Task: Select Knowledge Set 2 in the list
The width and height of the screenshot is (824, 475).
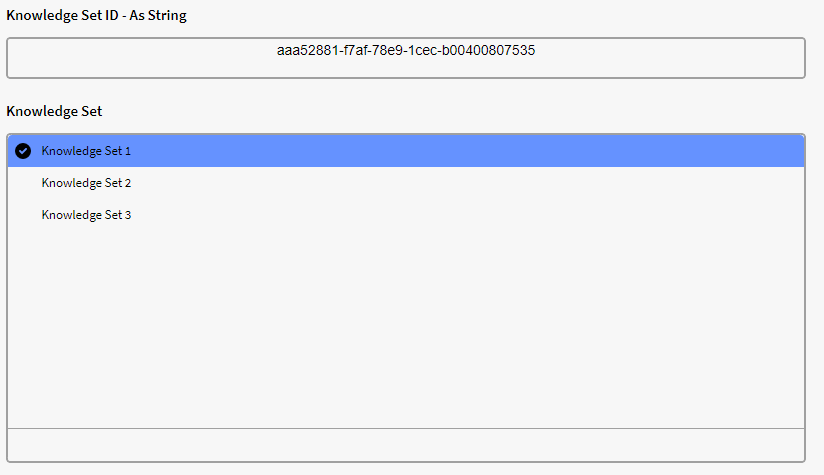Action: click(86, 183)
